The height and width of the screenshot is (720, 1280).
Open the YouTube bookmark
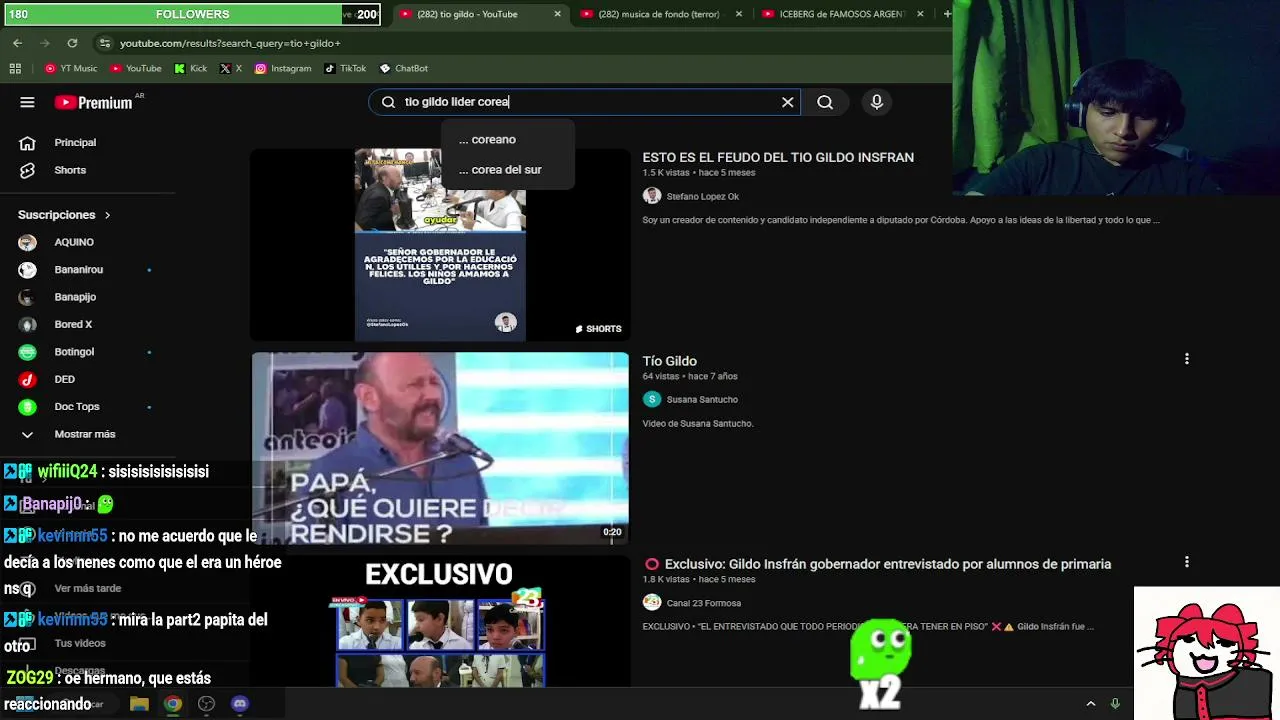136,68
